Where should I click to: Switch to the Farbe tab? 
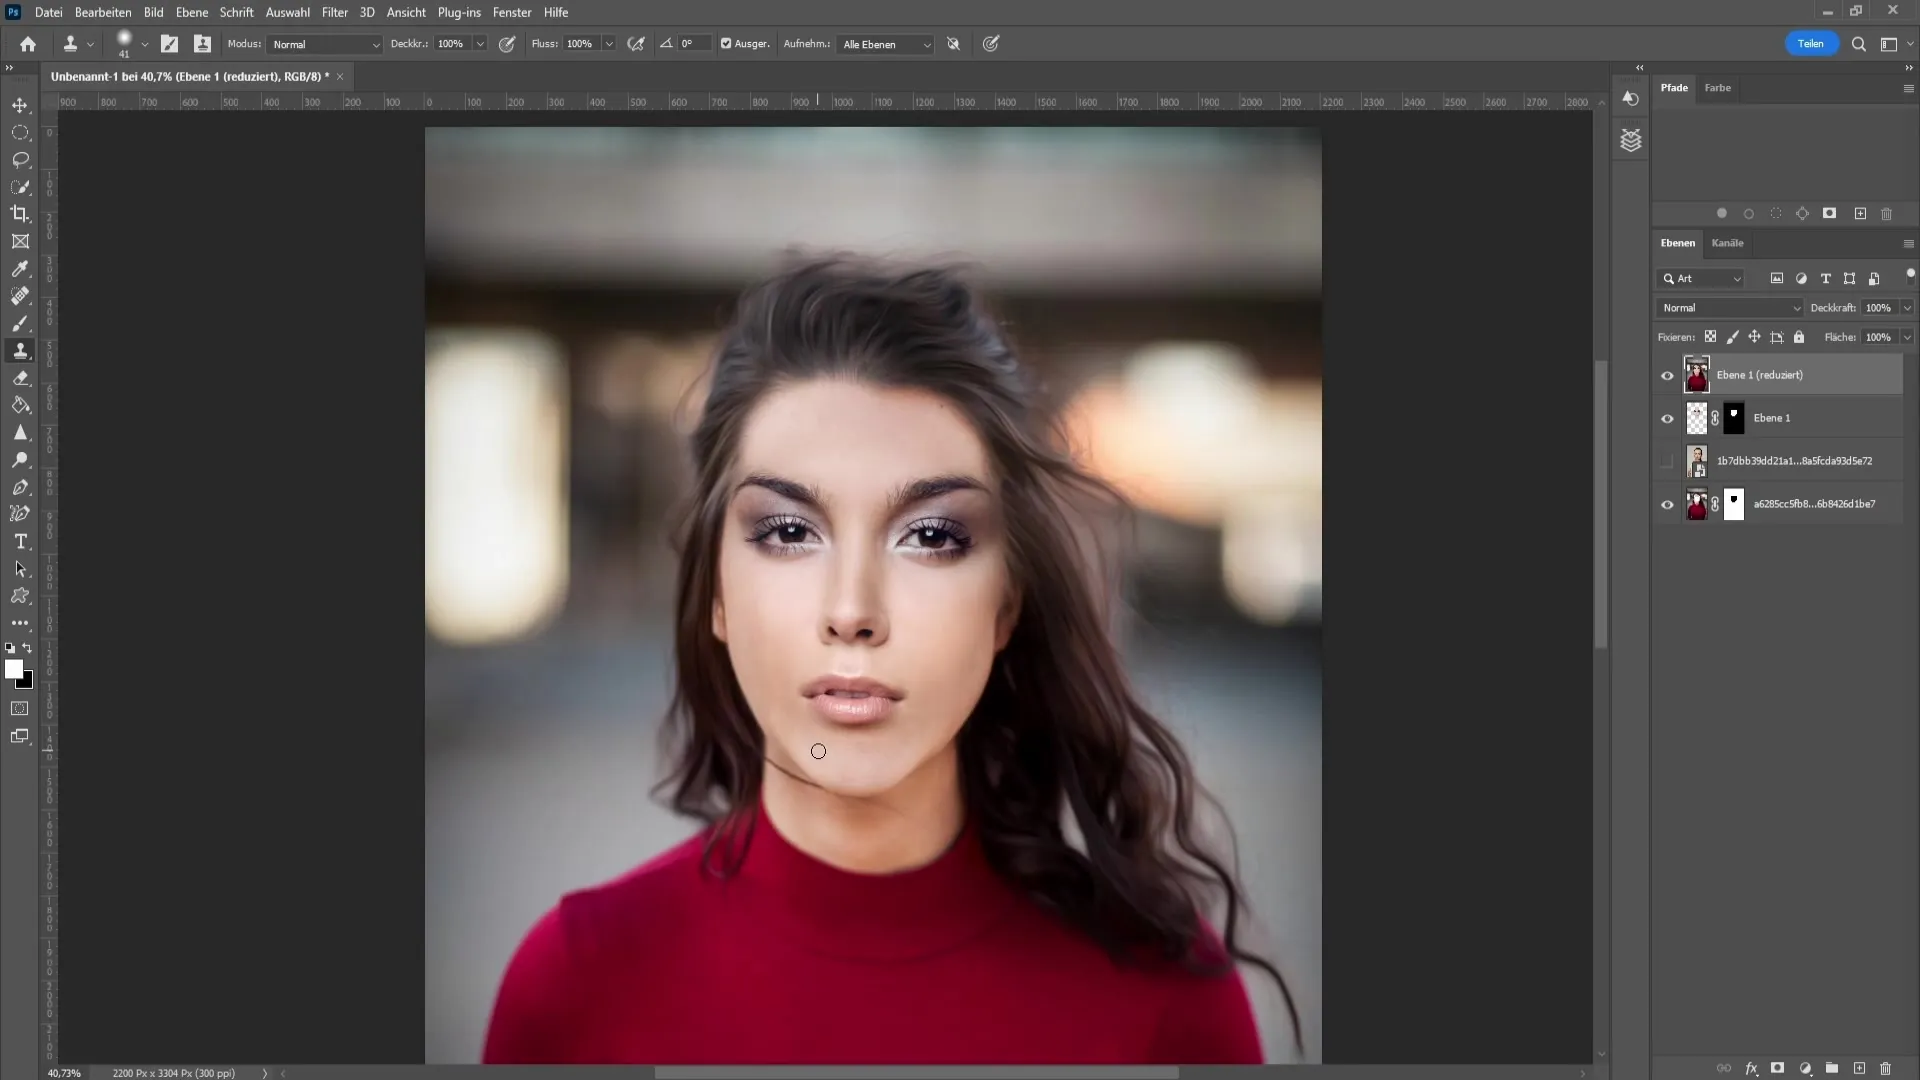(x=1718, y=87)
